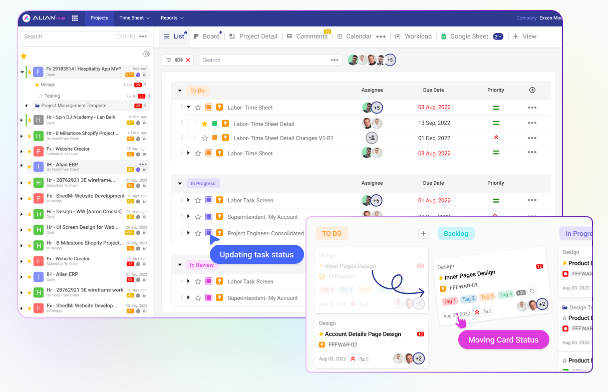This screenshot has height=392, width=608.
Task: Open more menu for In Progress Labor Task Screen
Action: [x=532, y=200]
